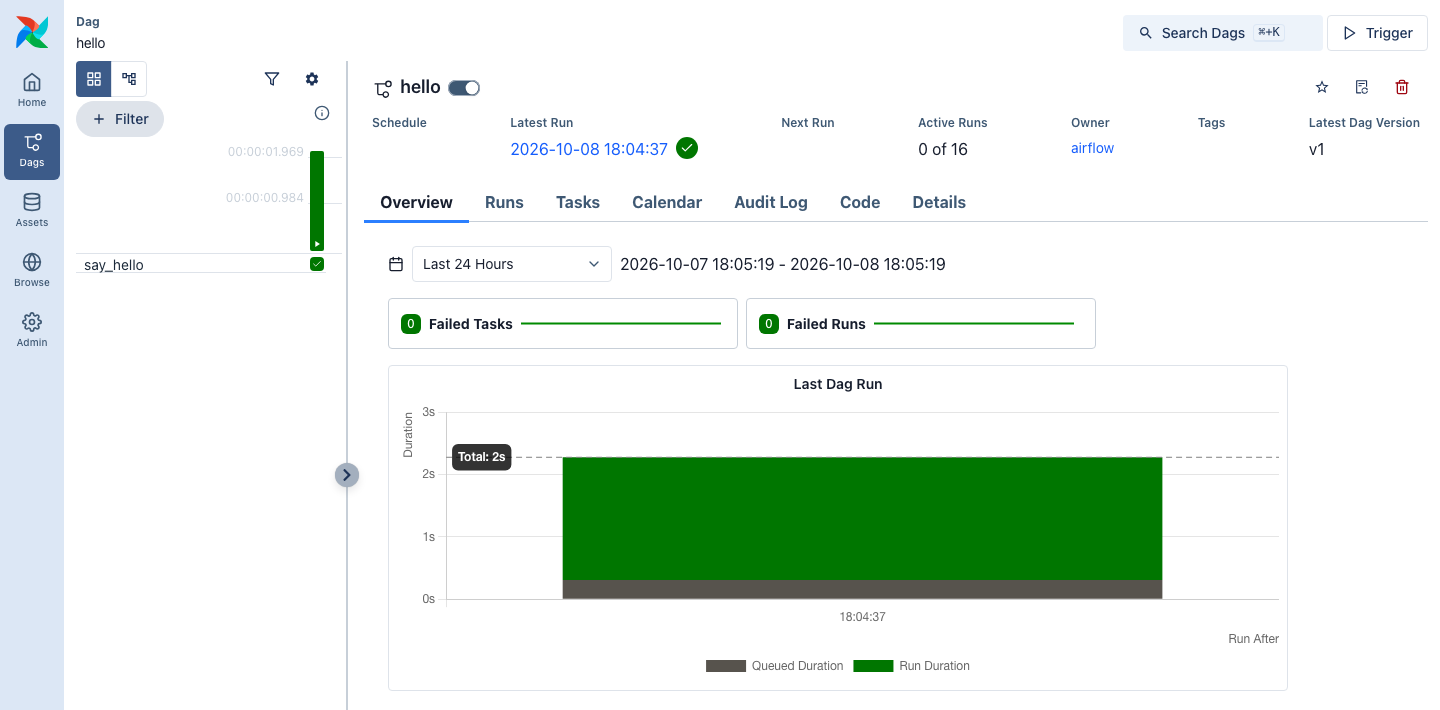Delete the Dag with trash icon
This screenshot has height=710, width=1440.
point(1402,88)
